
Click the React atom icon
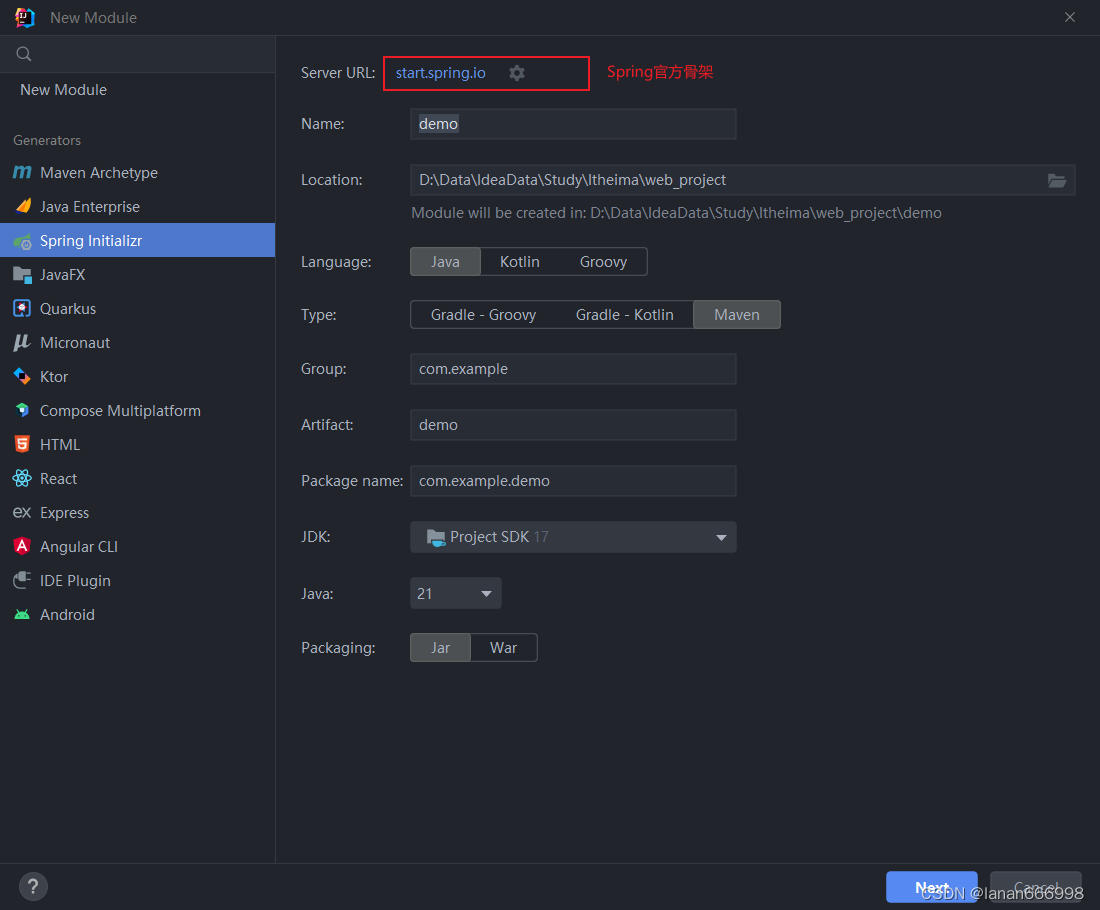coord(22,479)
